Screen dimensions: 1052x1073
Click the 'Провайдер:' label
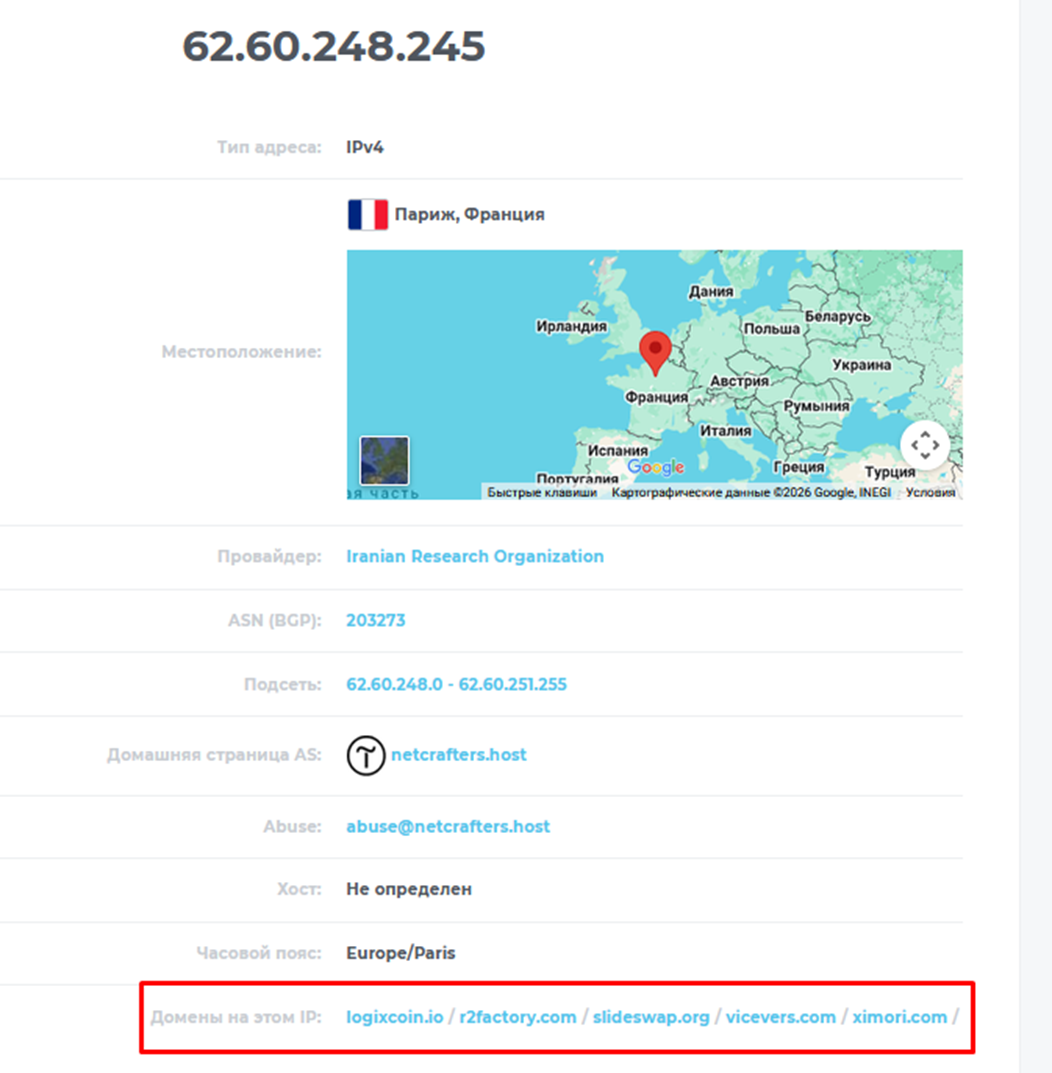pos(270,556)
